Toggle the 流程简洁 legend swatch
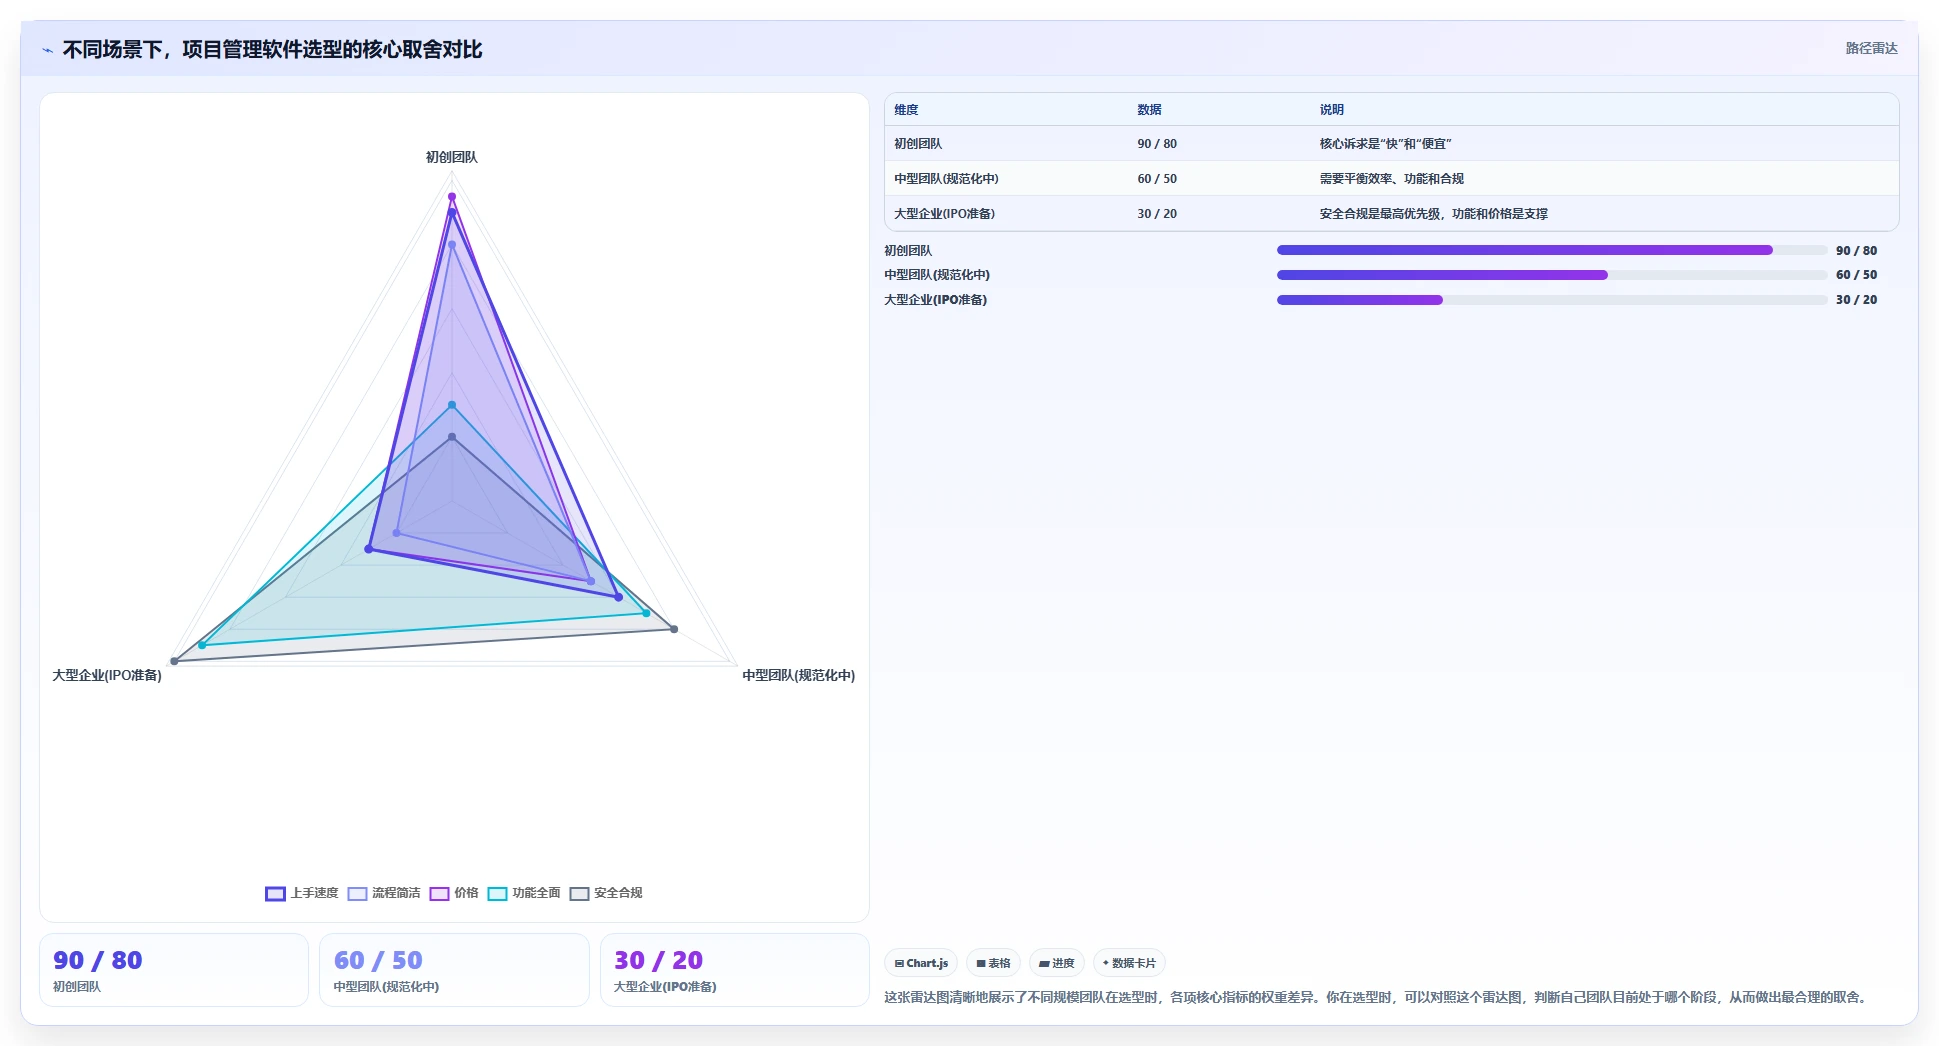 tap(357, 894)
